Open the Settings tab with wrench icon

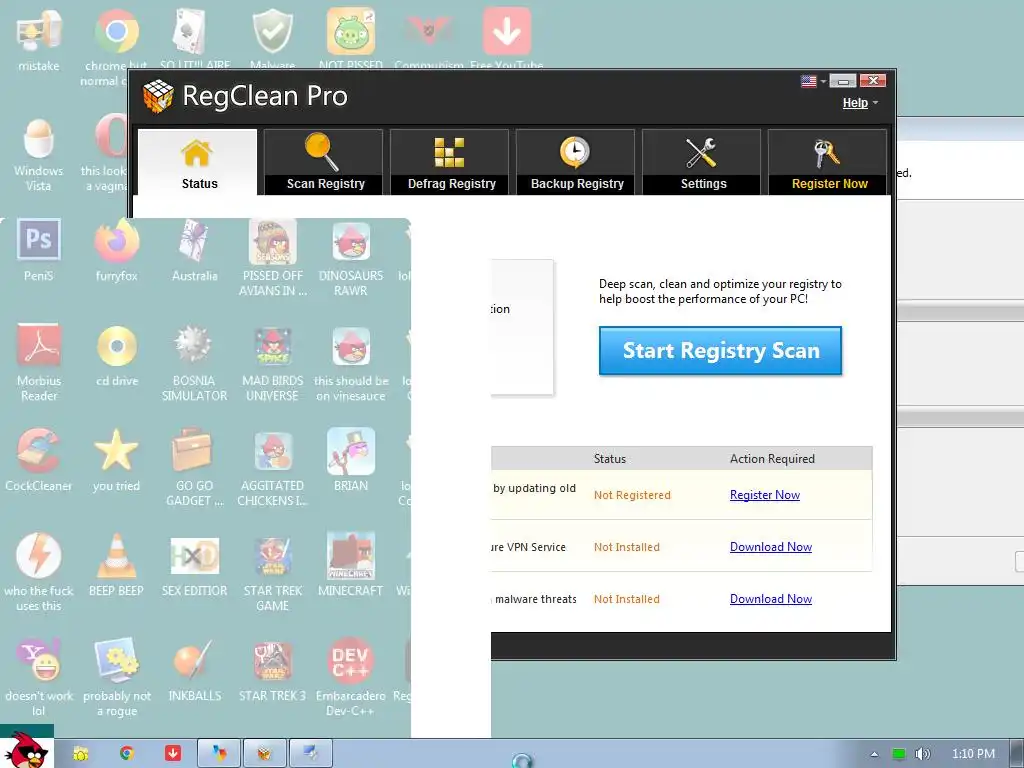tap(701, 162)
